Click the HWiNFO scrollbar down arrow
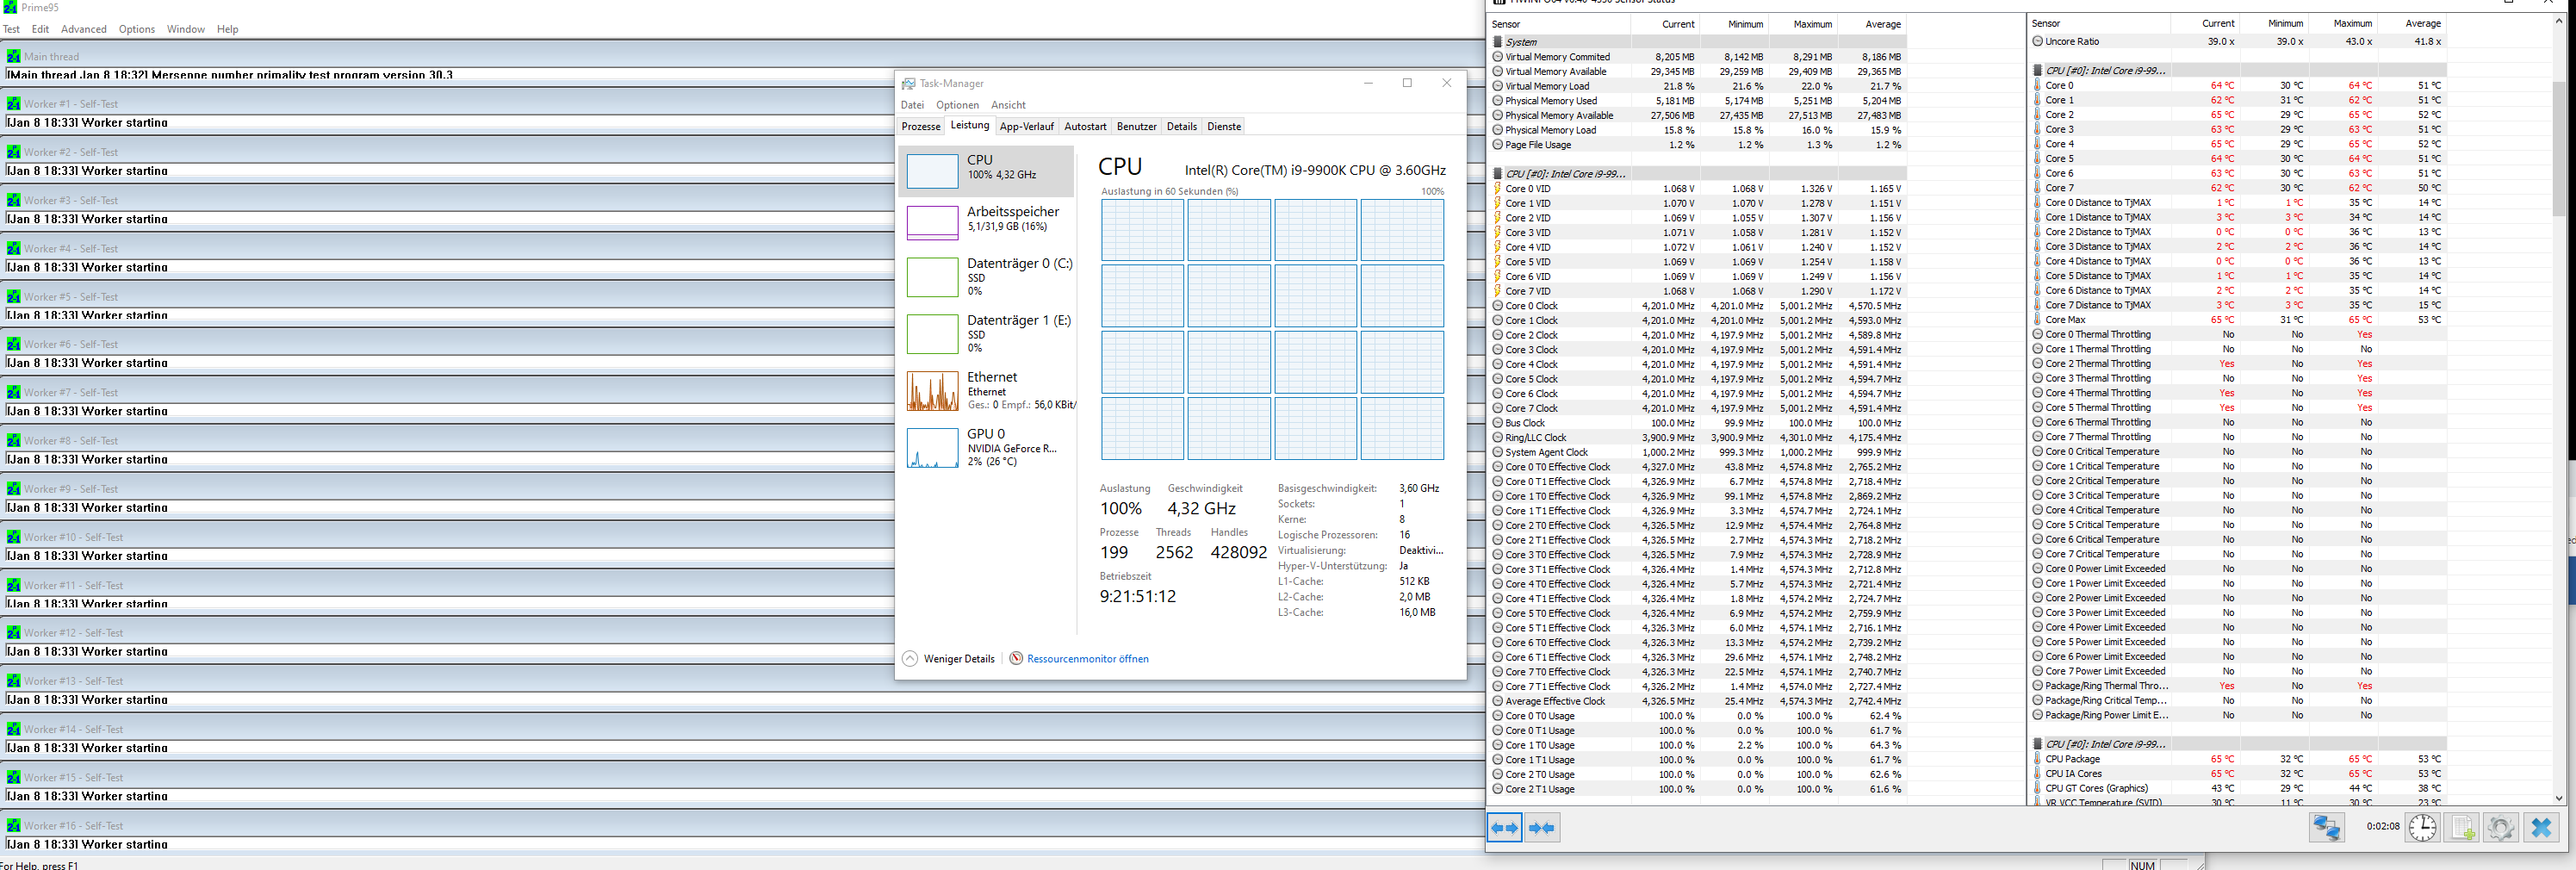2576x870 pixels. 2559,798
